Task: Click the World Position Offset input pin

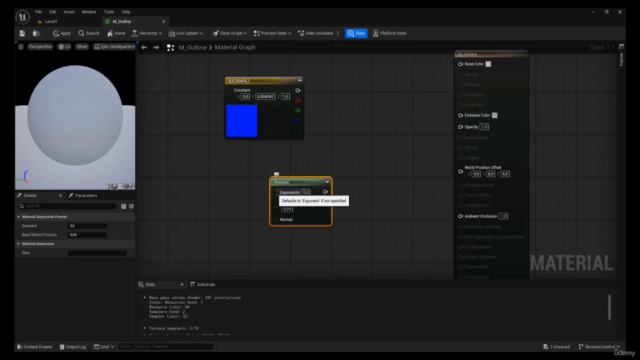Action: (x=460, y=172)
